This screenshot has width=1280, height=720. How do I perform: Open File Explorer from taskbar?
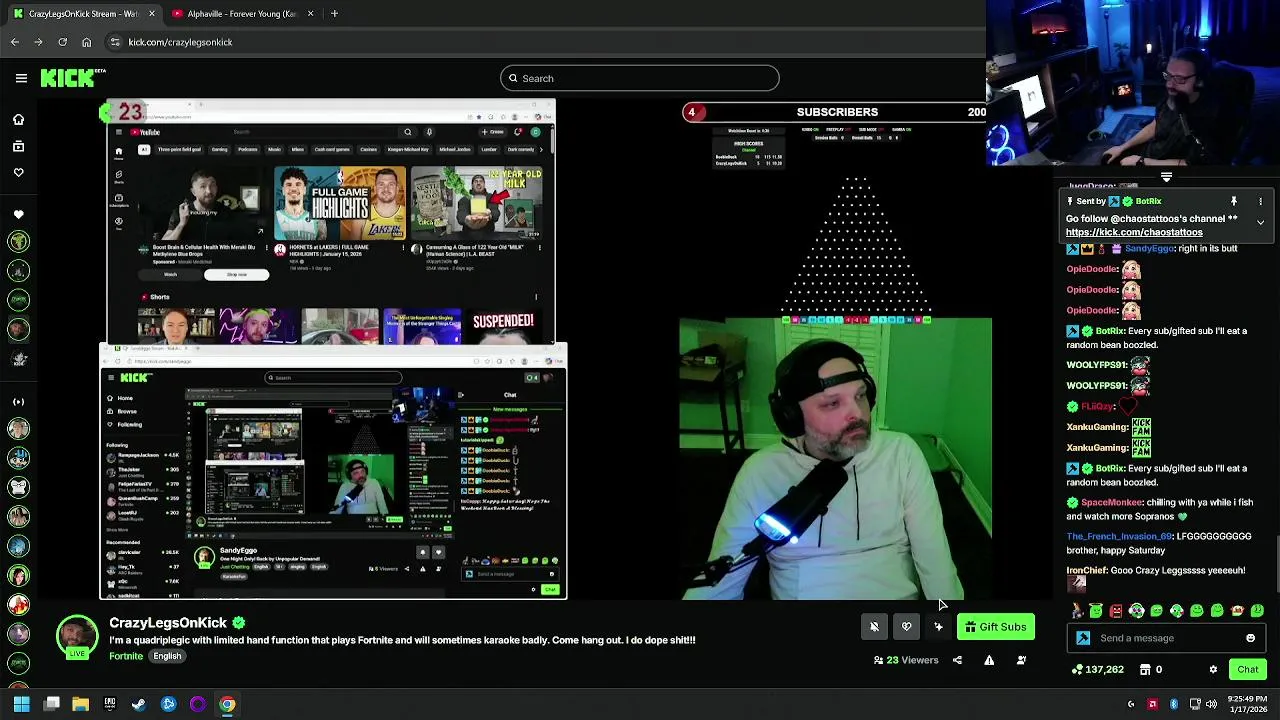coord(80,704)
